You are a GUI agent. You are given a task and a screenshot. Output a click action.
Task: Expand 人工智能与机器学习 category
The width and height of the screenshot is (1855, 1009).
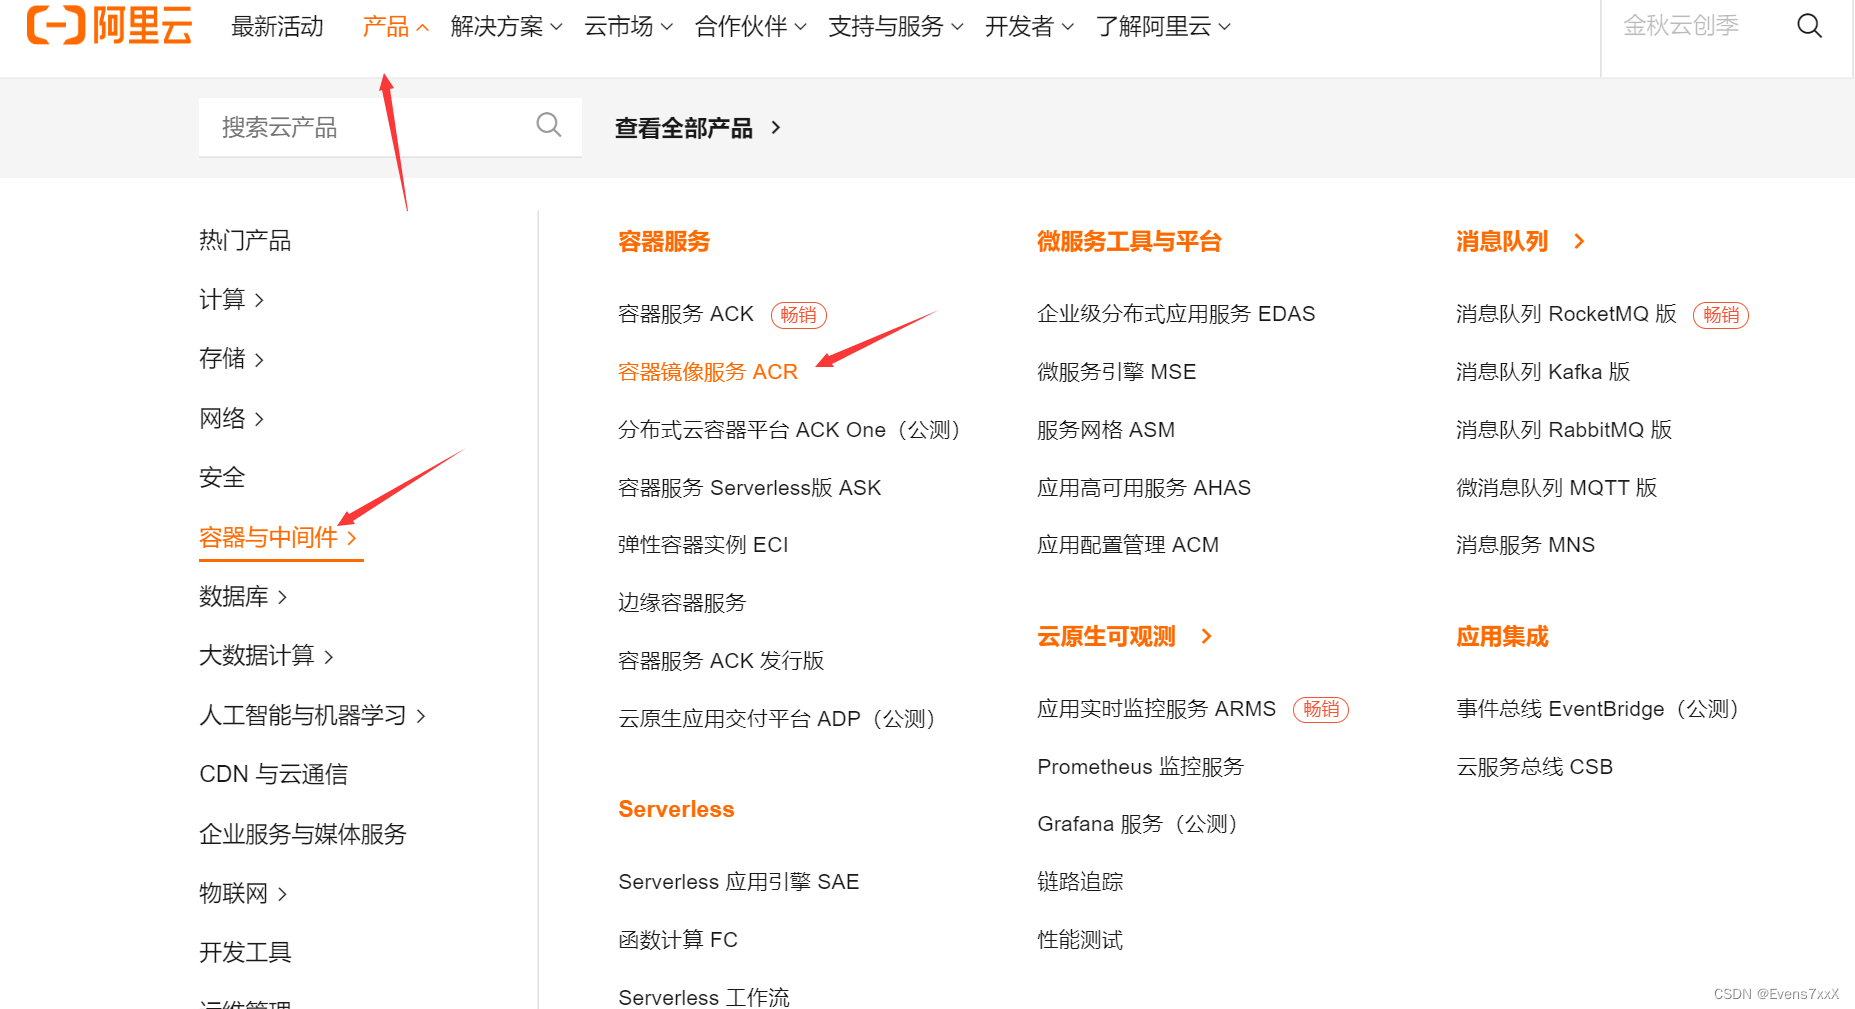312,715
